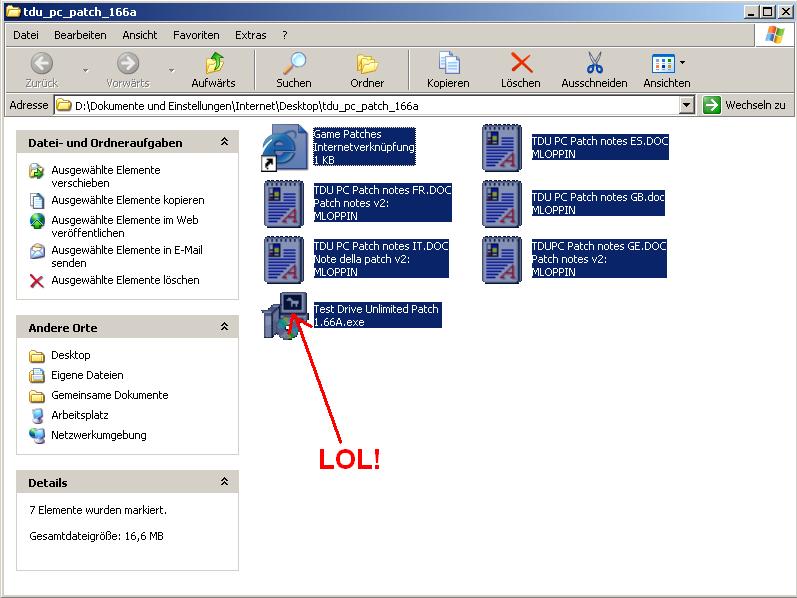This screenshot has height=598, width=797.
Task: Open the Bearbeiten menu
Action: 80,35
